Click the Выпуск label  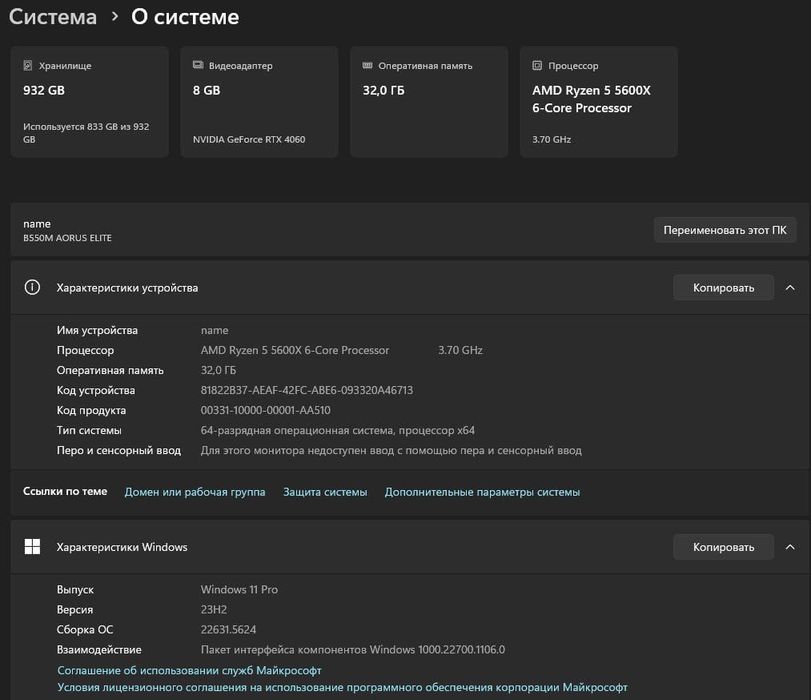click(75, 589)
